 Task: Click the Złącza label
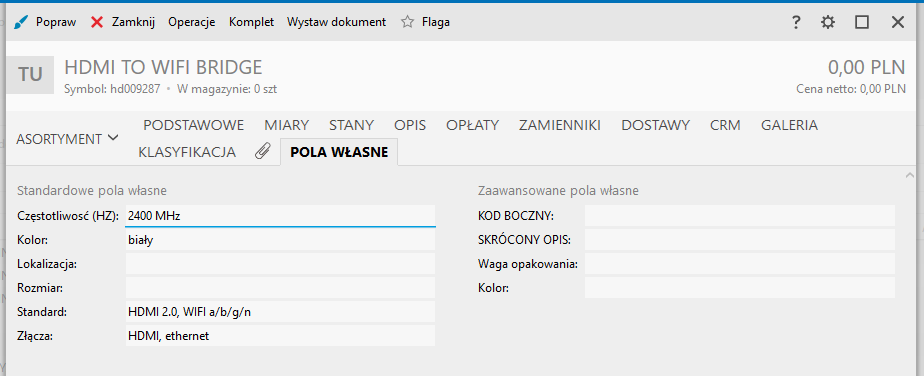[35, 336]
